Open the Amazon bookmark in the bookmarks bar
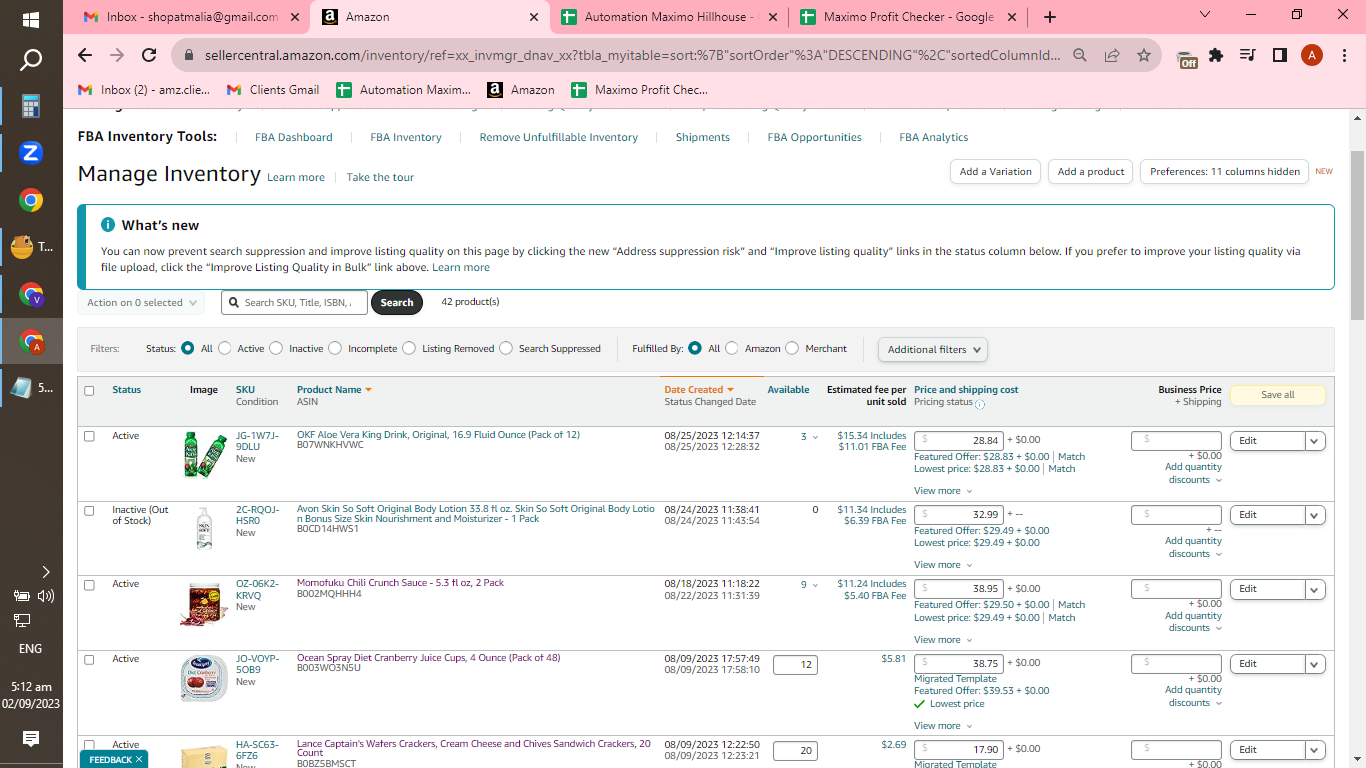The width and height of the screenshot is (1366, 768). pyautogui.click(x=521, y=89)
